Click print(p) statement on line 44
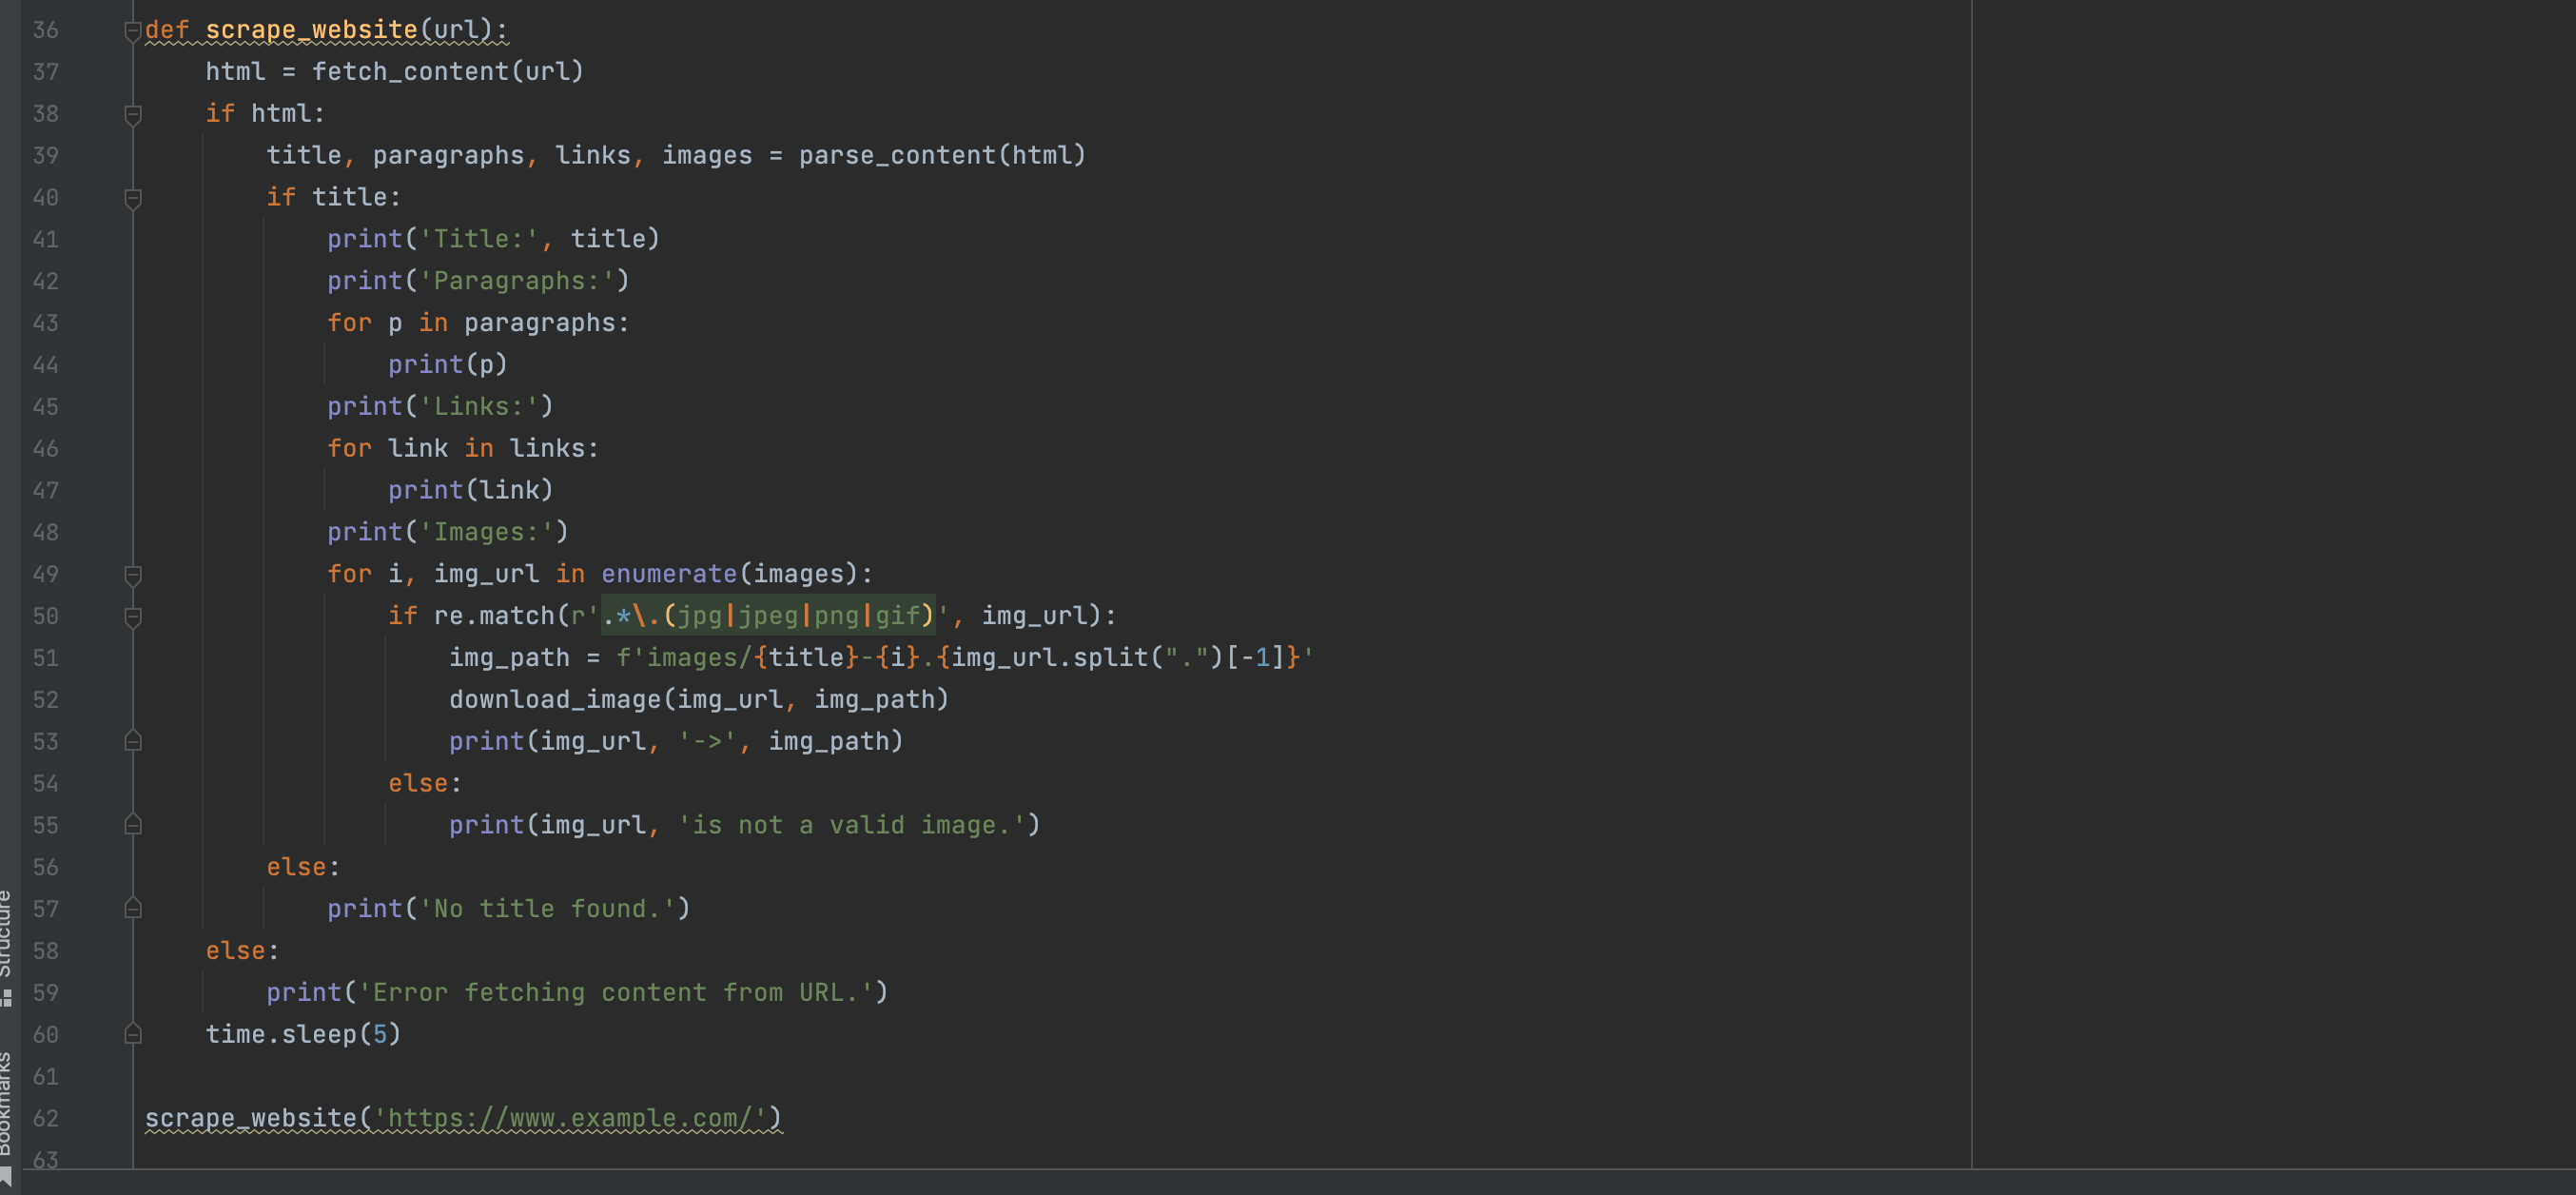2576x1195 pixels. pyautogui.click(x=447, y=365)
